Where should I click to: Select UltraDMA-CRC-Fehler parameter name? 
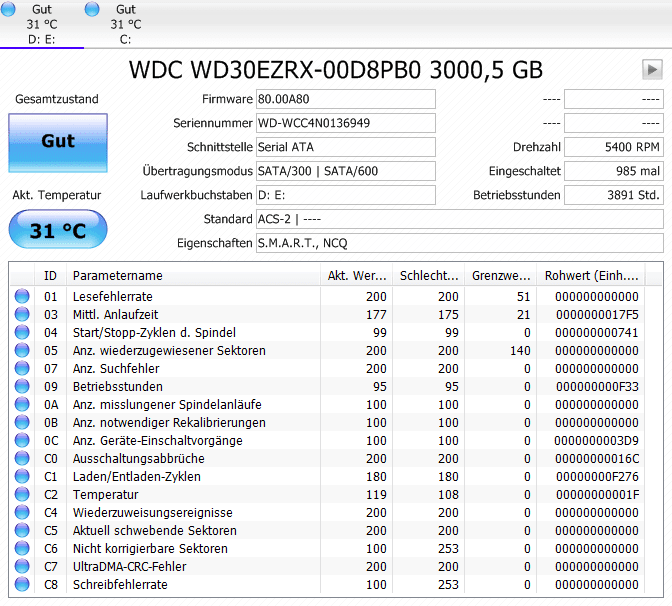[129, 567]
